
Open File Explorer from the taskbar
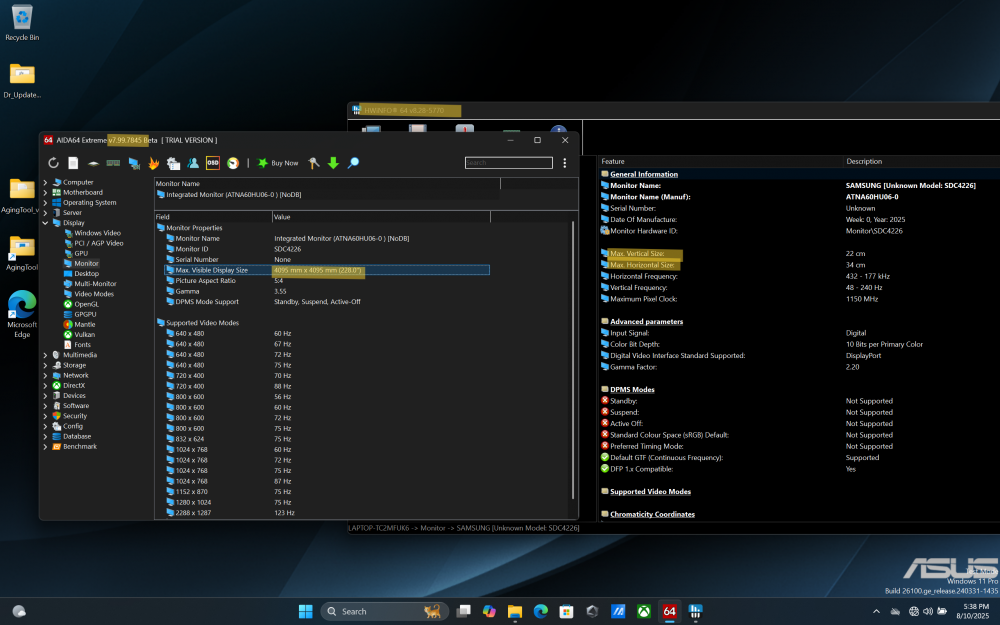pos(515,612)
